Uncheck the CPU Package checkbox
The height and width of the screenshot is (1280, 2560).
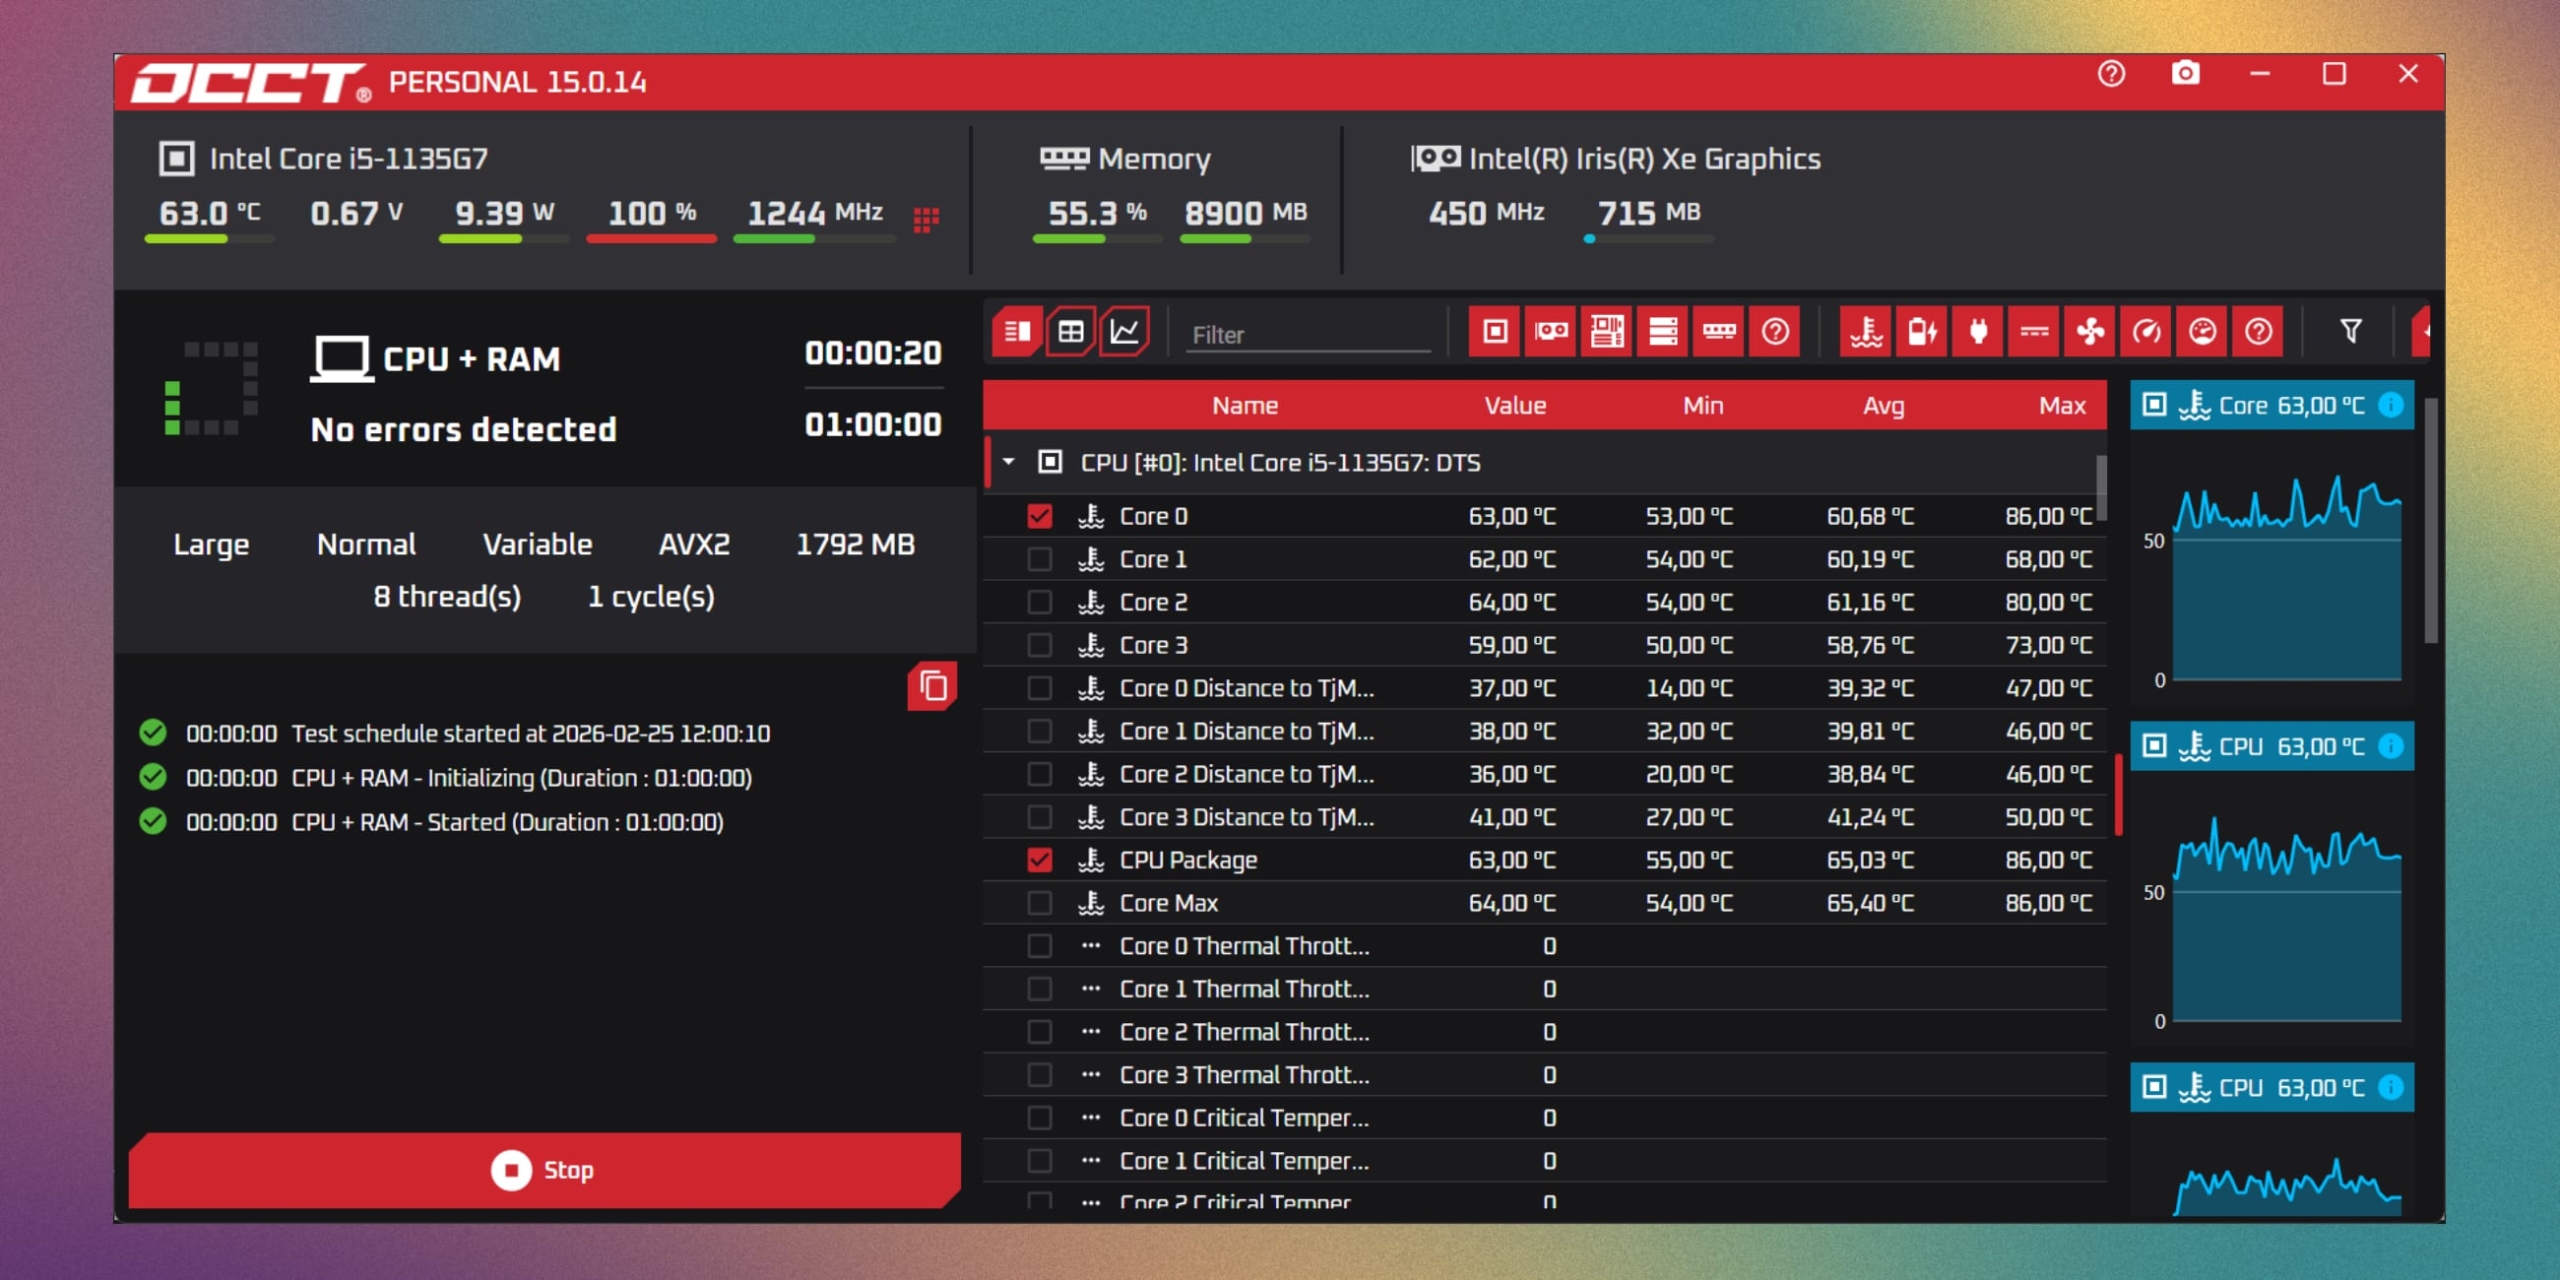1039,860
